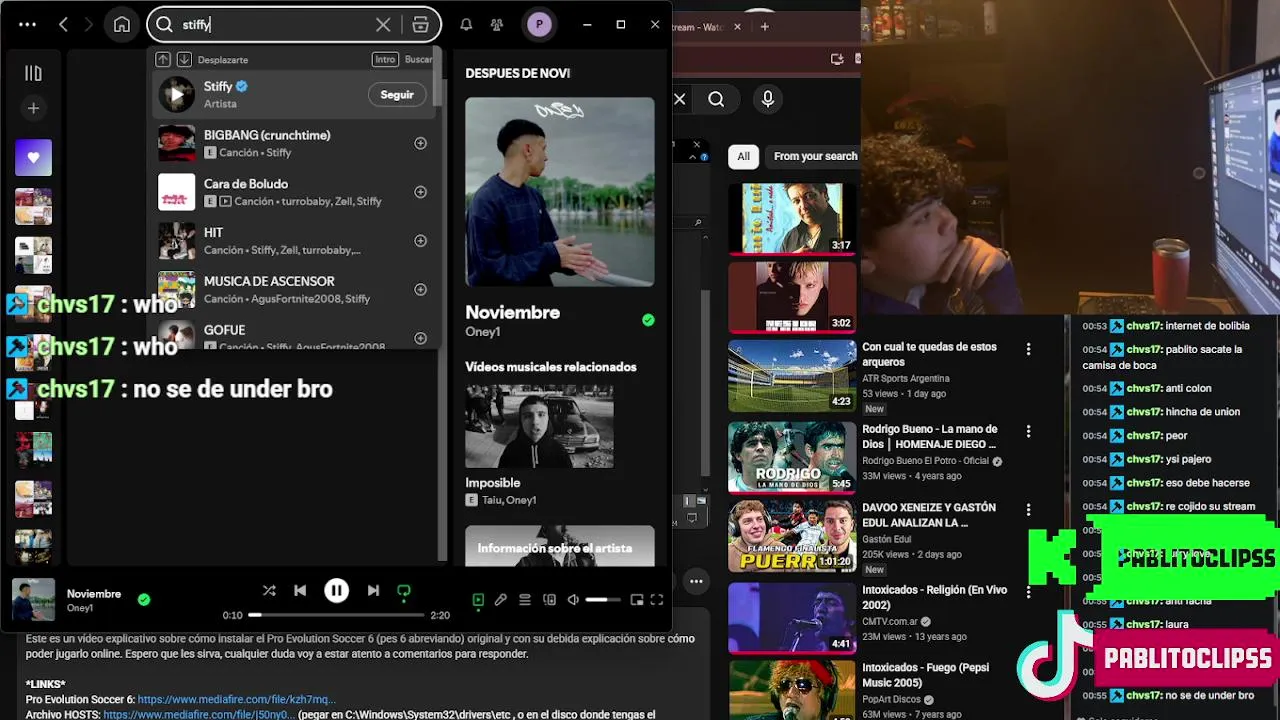Select the Cara de Boludo song result

[x=294, y=192]
